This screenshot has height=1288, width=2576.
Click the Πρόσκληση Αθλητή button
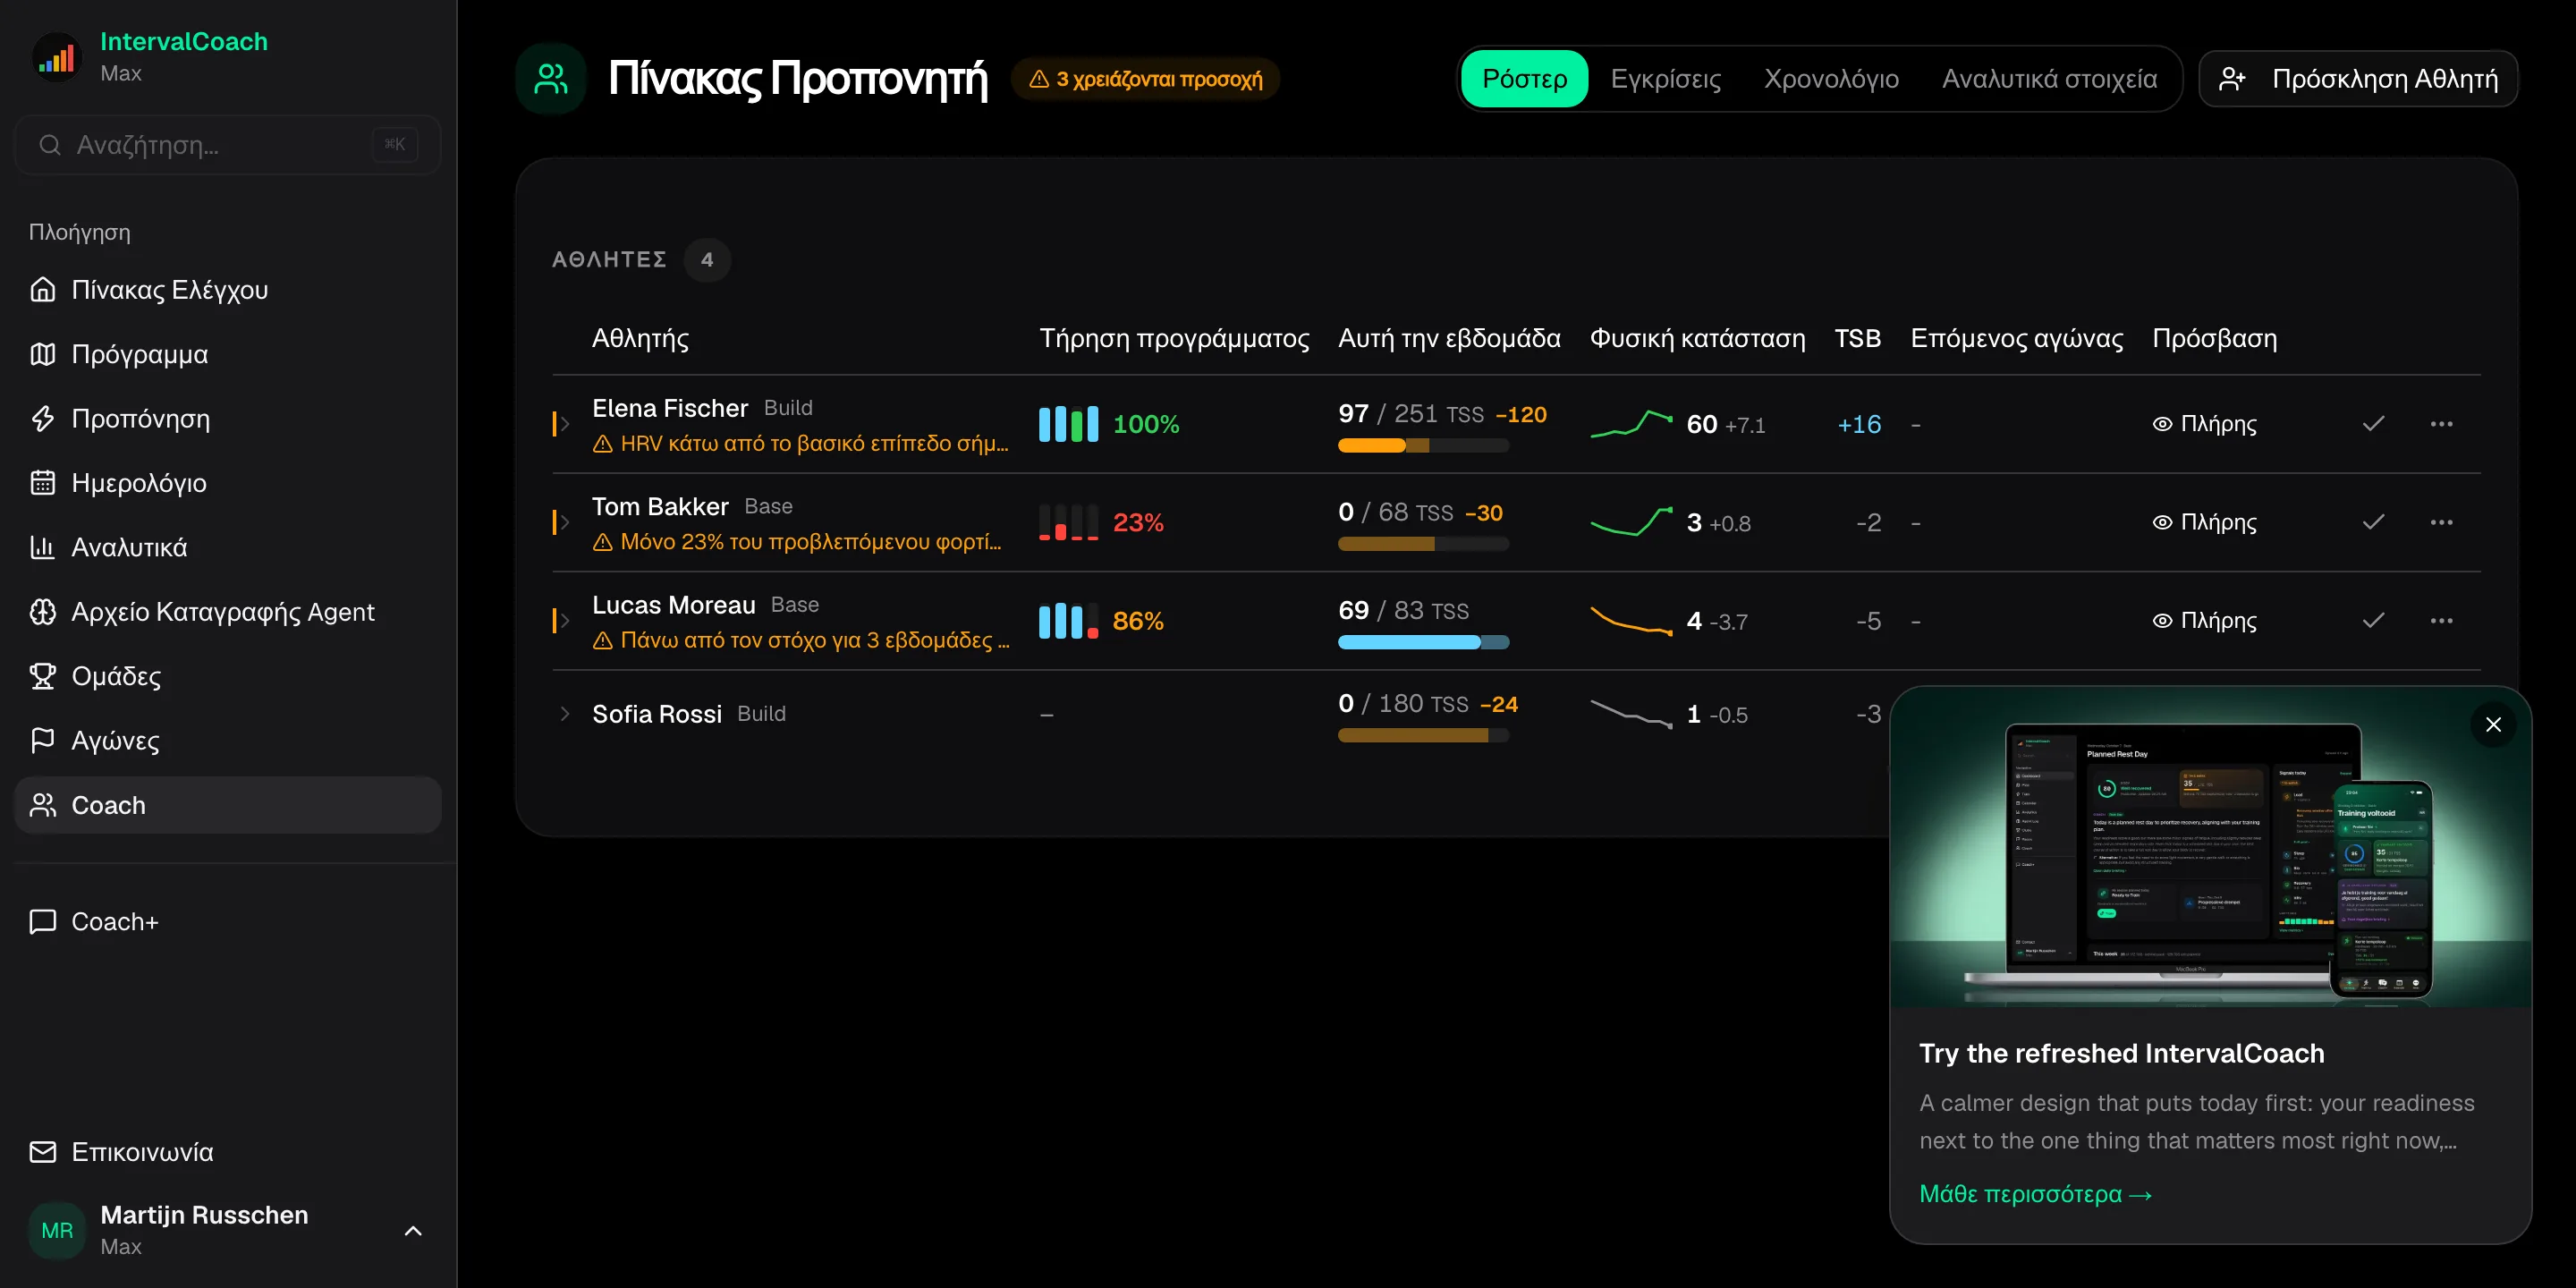(2358, 79)
